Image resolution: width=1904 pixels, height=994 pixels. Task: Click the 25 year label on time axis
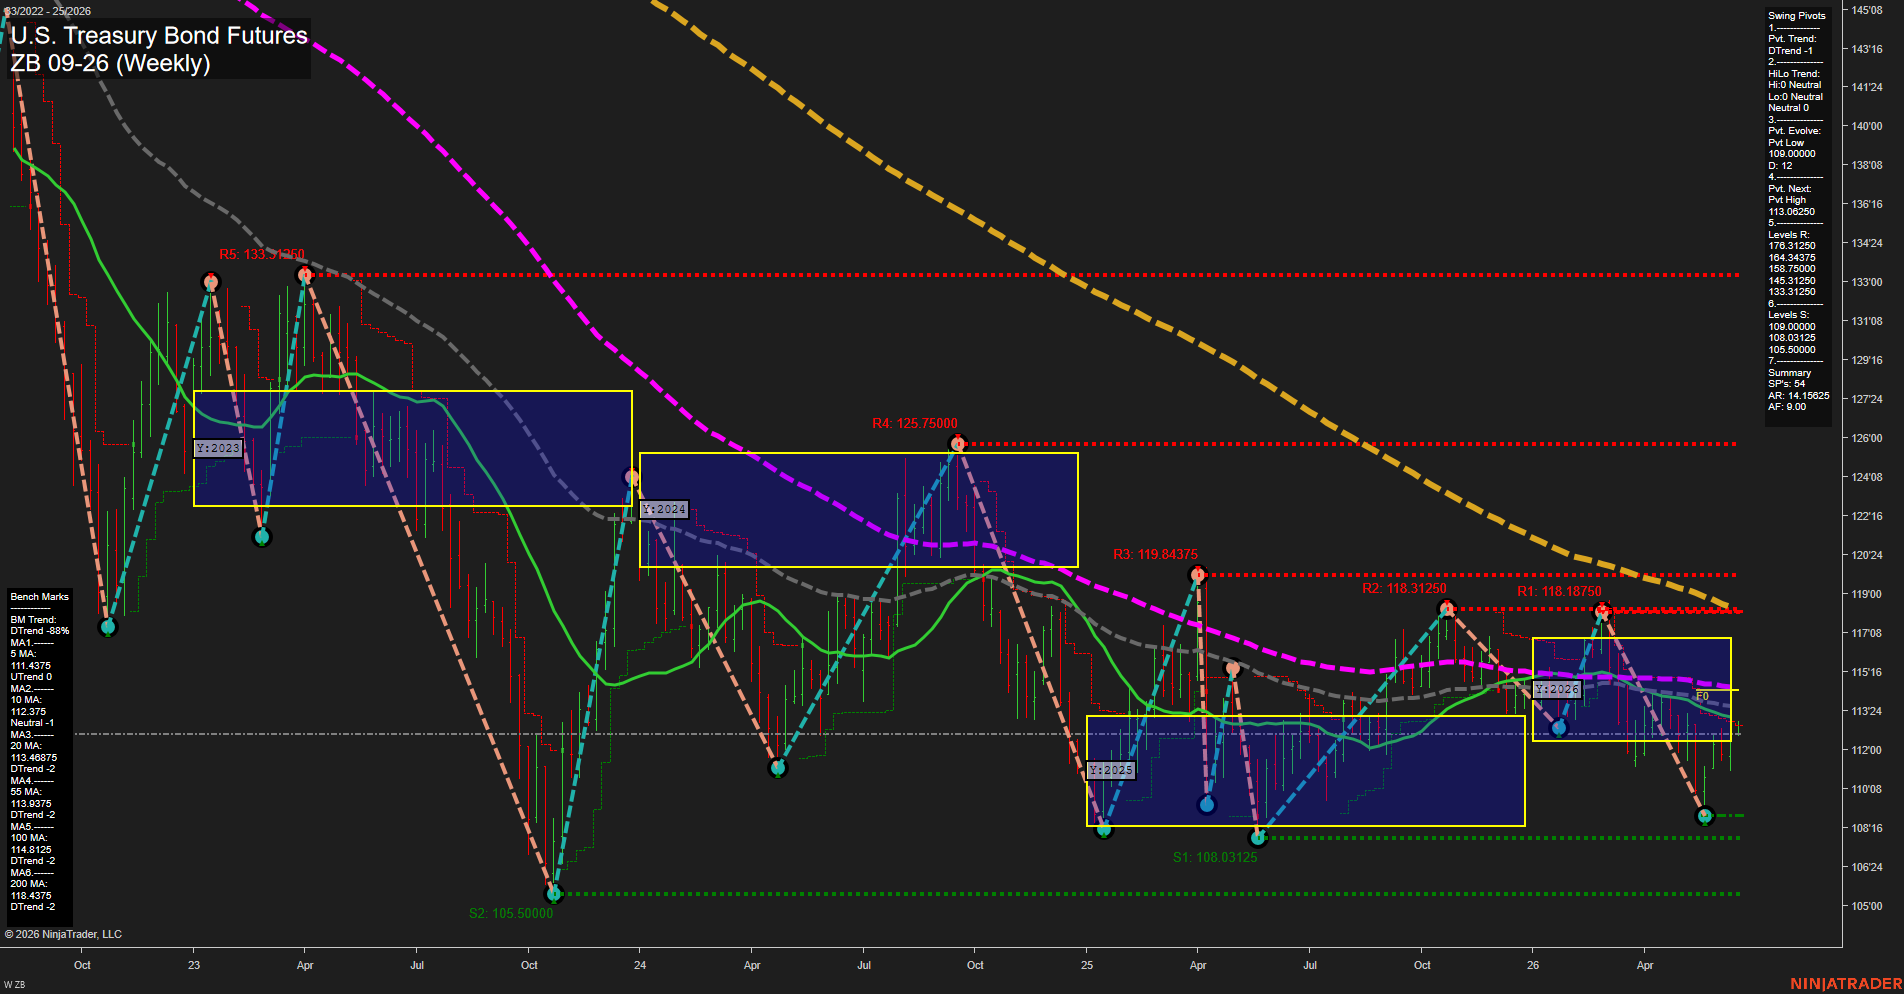point(1087,965)
